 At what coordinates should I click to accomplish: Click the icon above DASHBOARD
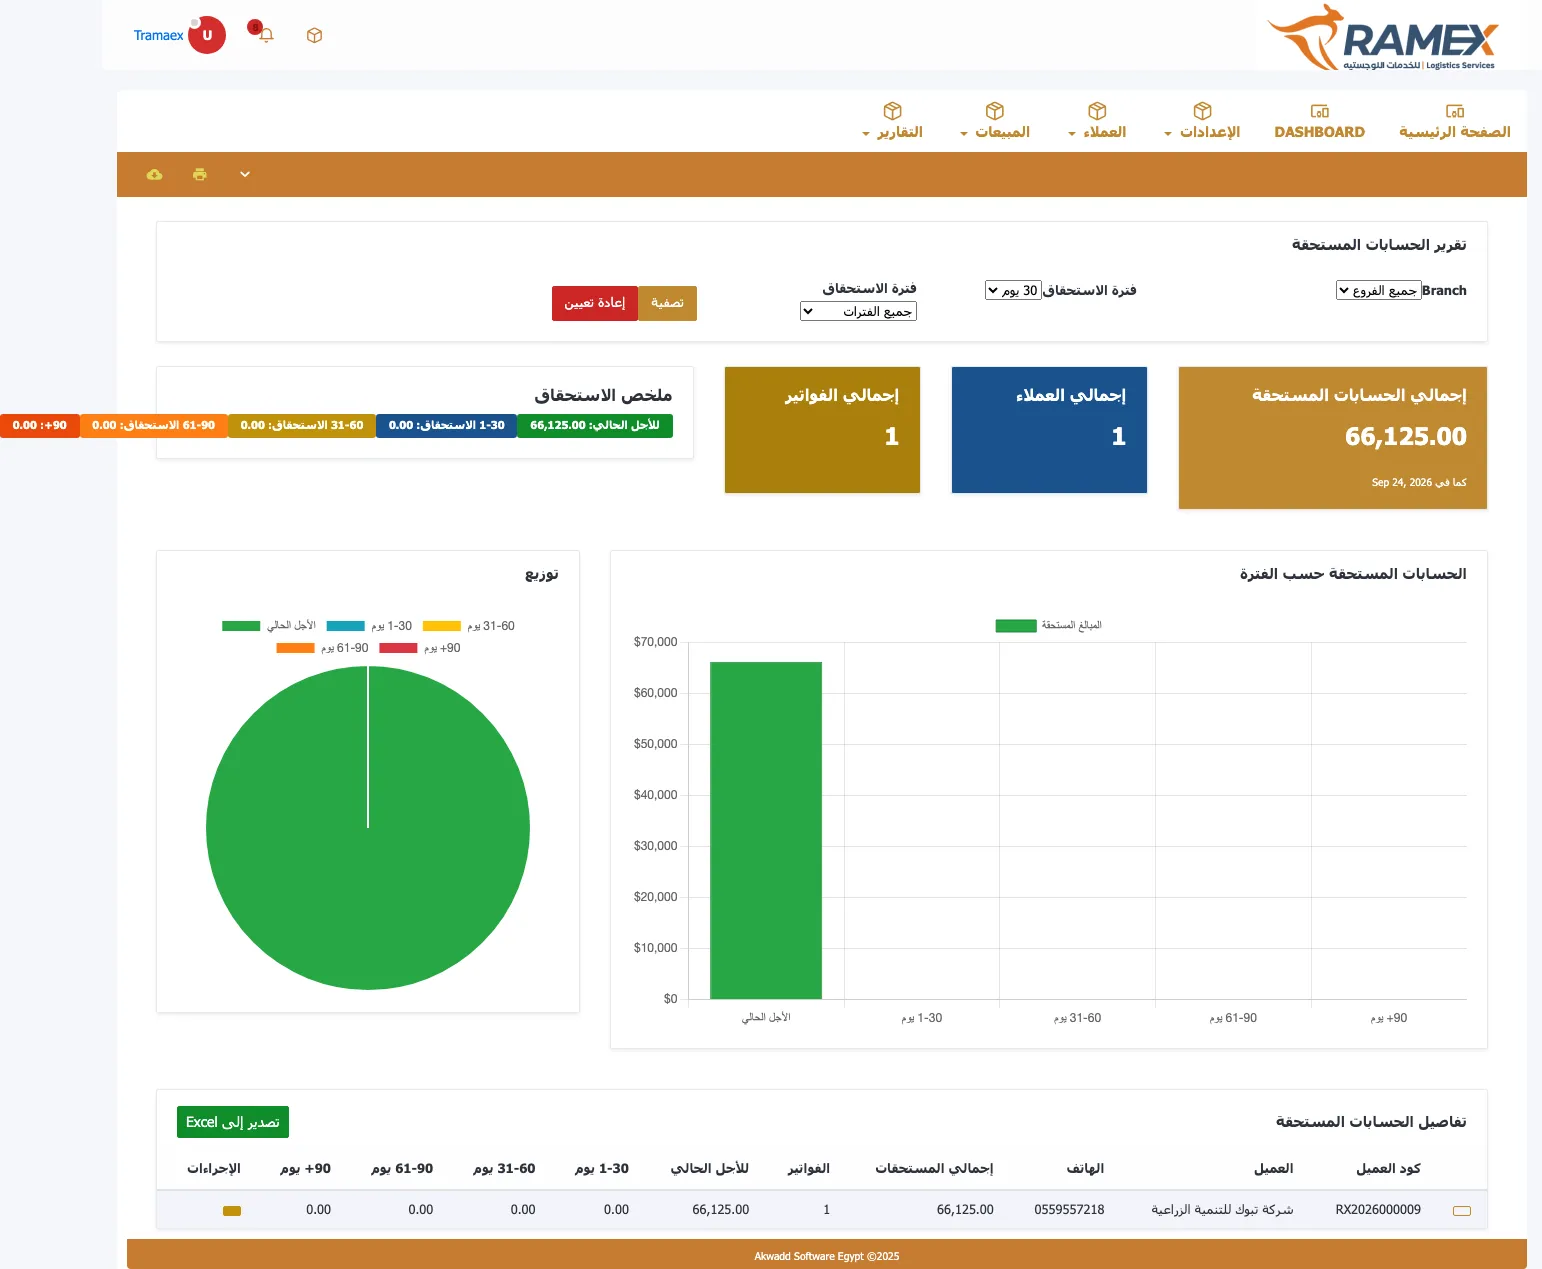pyautogui.click(x=1320, y=111)
